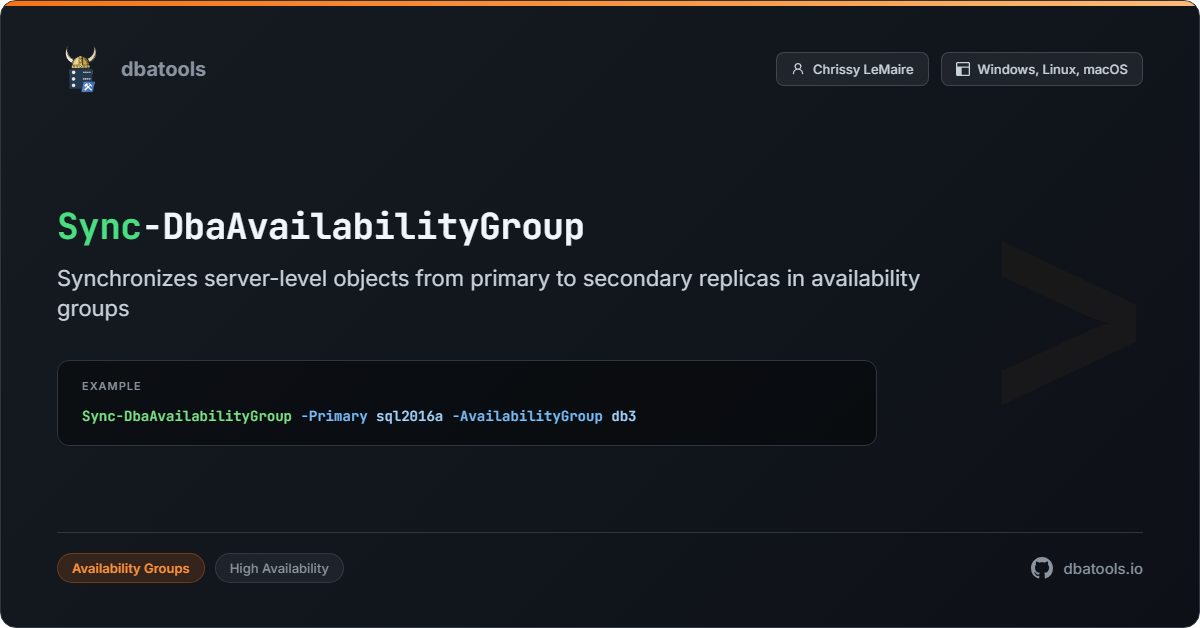Click the large faded chevron watermark

[1067, 322]
